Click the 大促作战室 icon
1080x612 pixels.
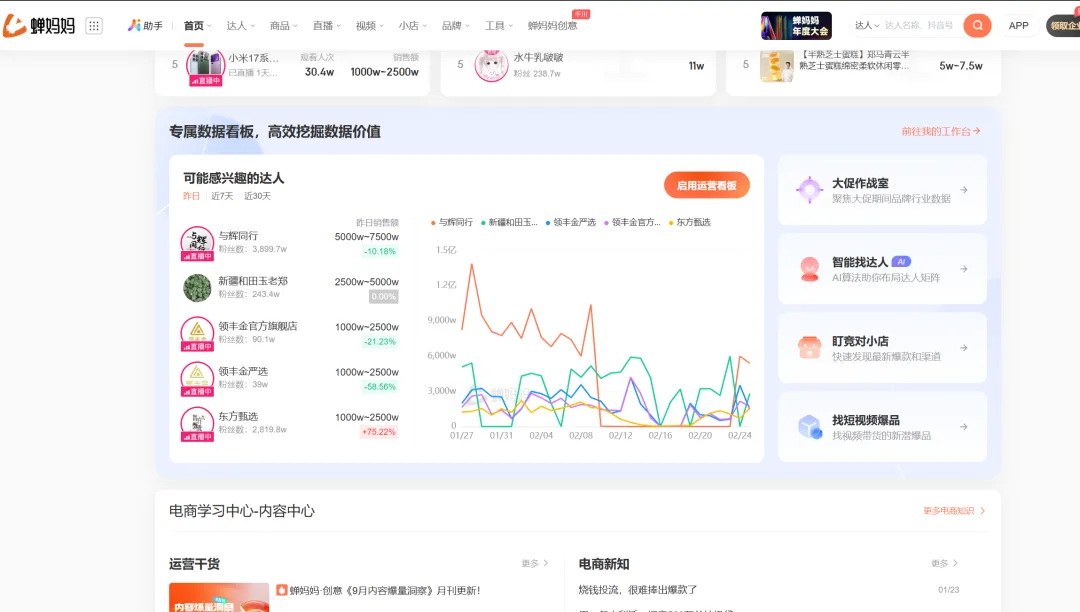[x=809, y=189]
